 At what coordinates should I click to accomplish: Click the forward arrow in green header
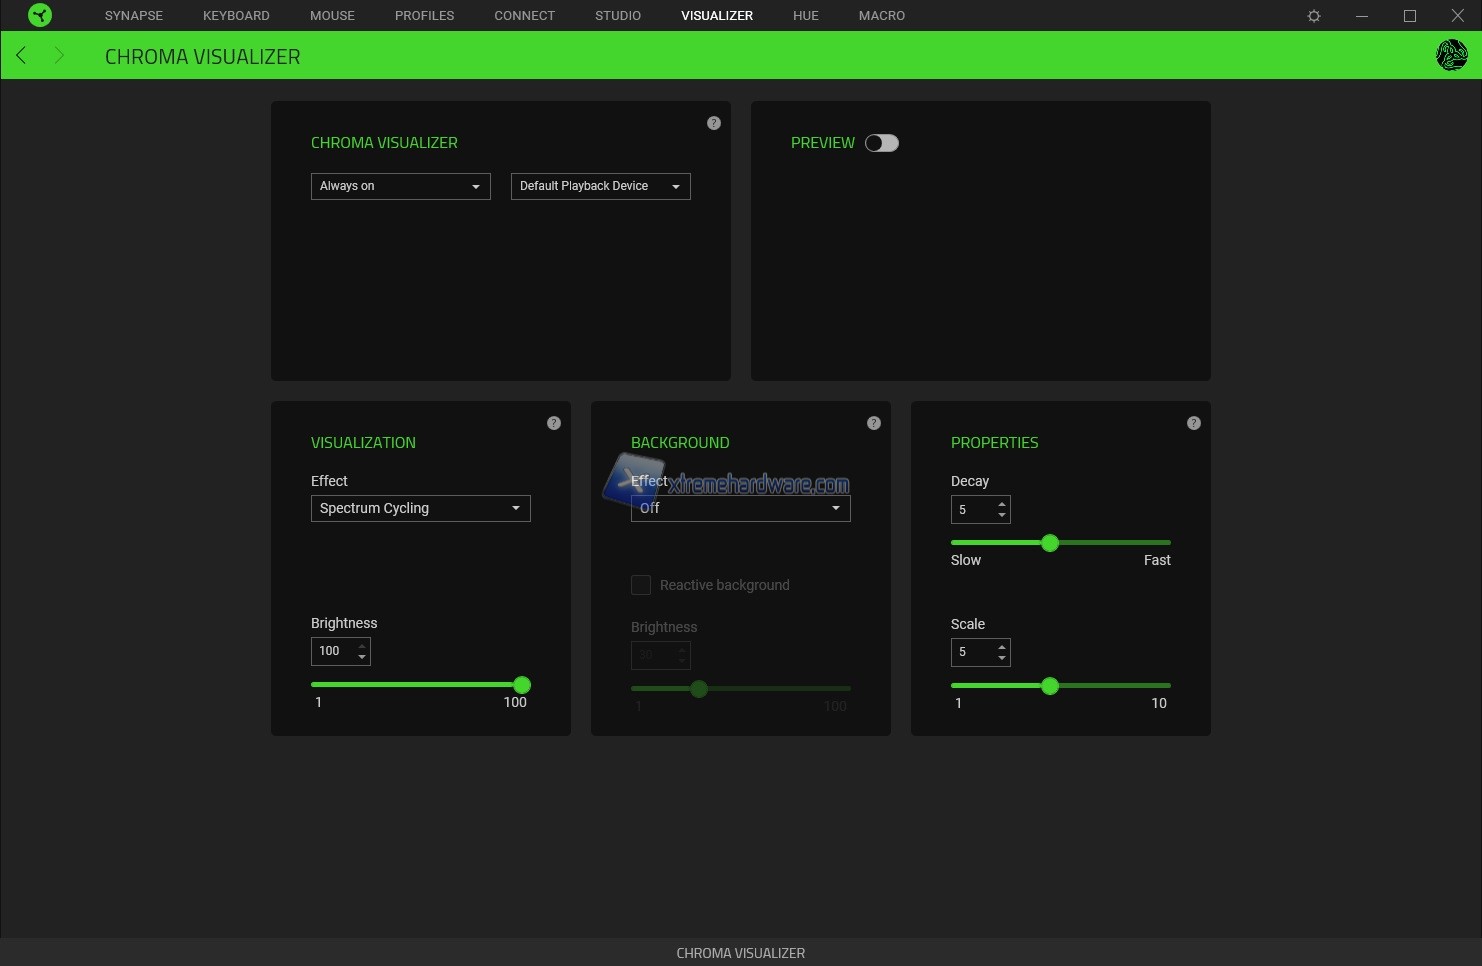pos(59,55)
